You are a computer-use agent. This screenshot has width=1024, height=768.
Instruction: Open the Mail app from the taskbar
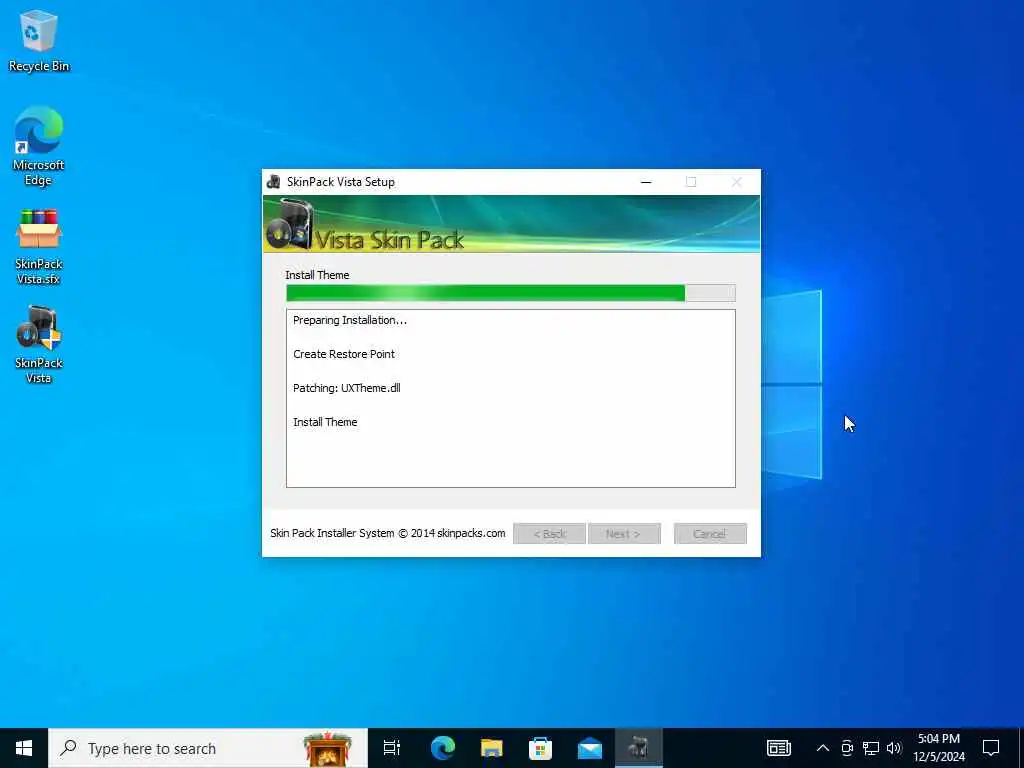coord(590,748)
